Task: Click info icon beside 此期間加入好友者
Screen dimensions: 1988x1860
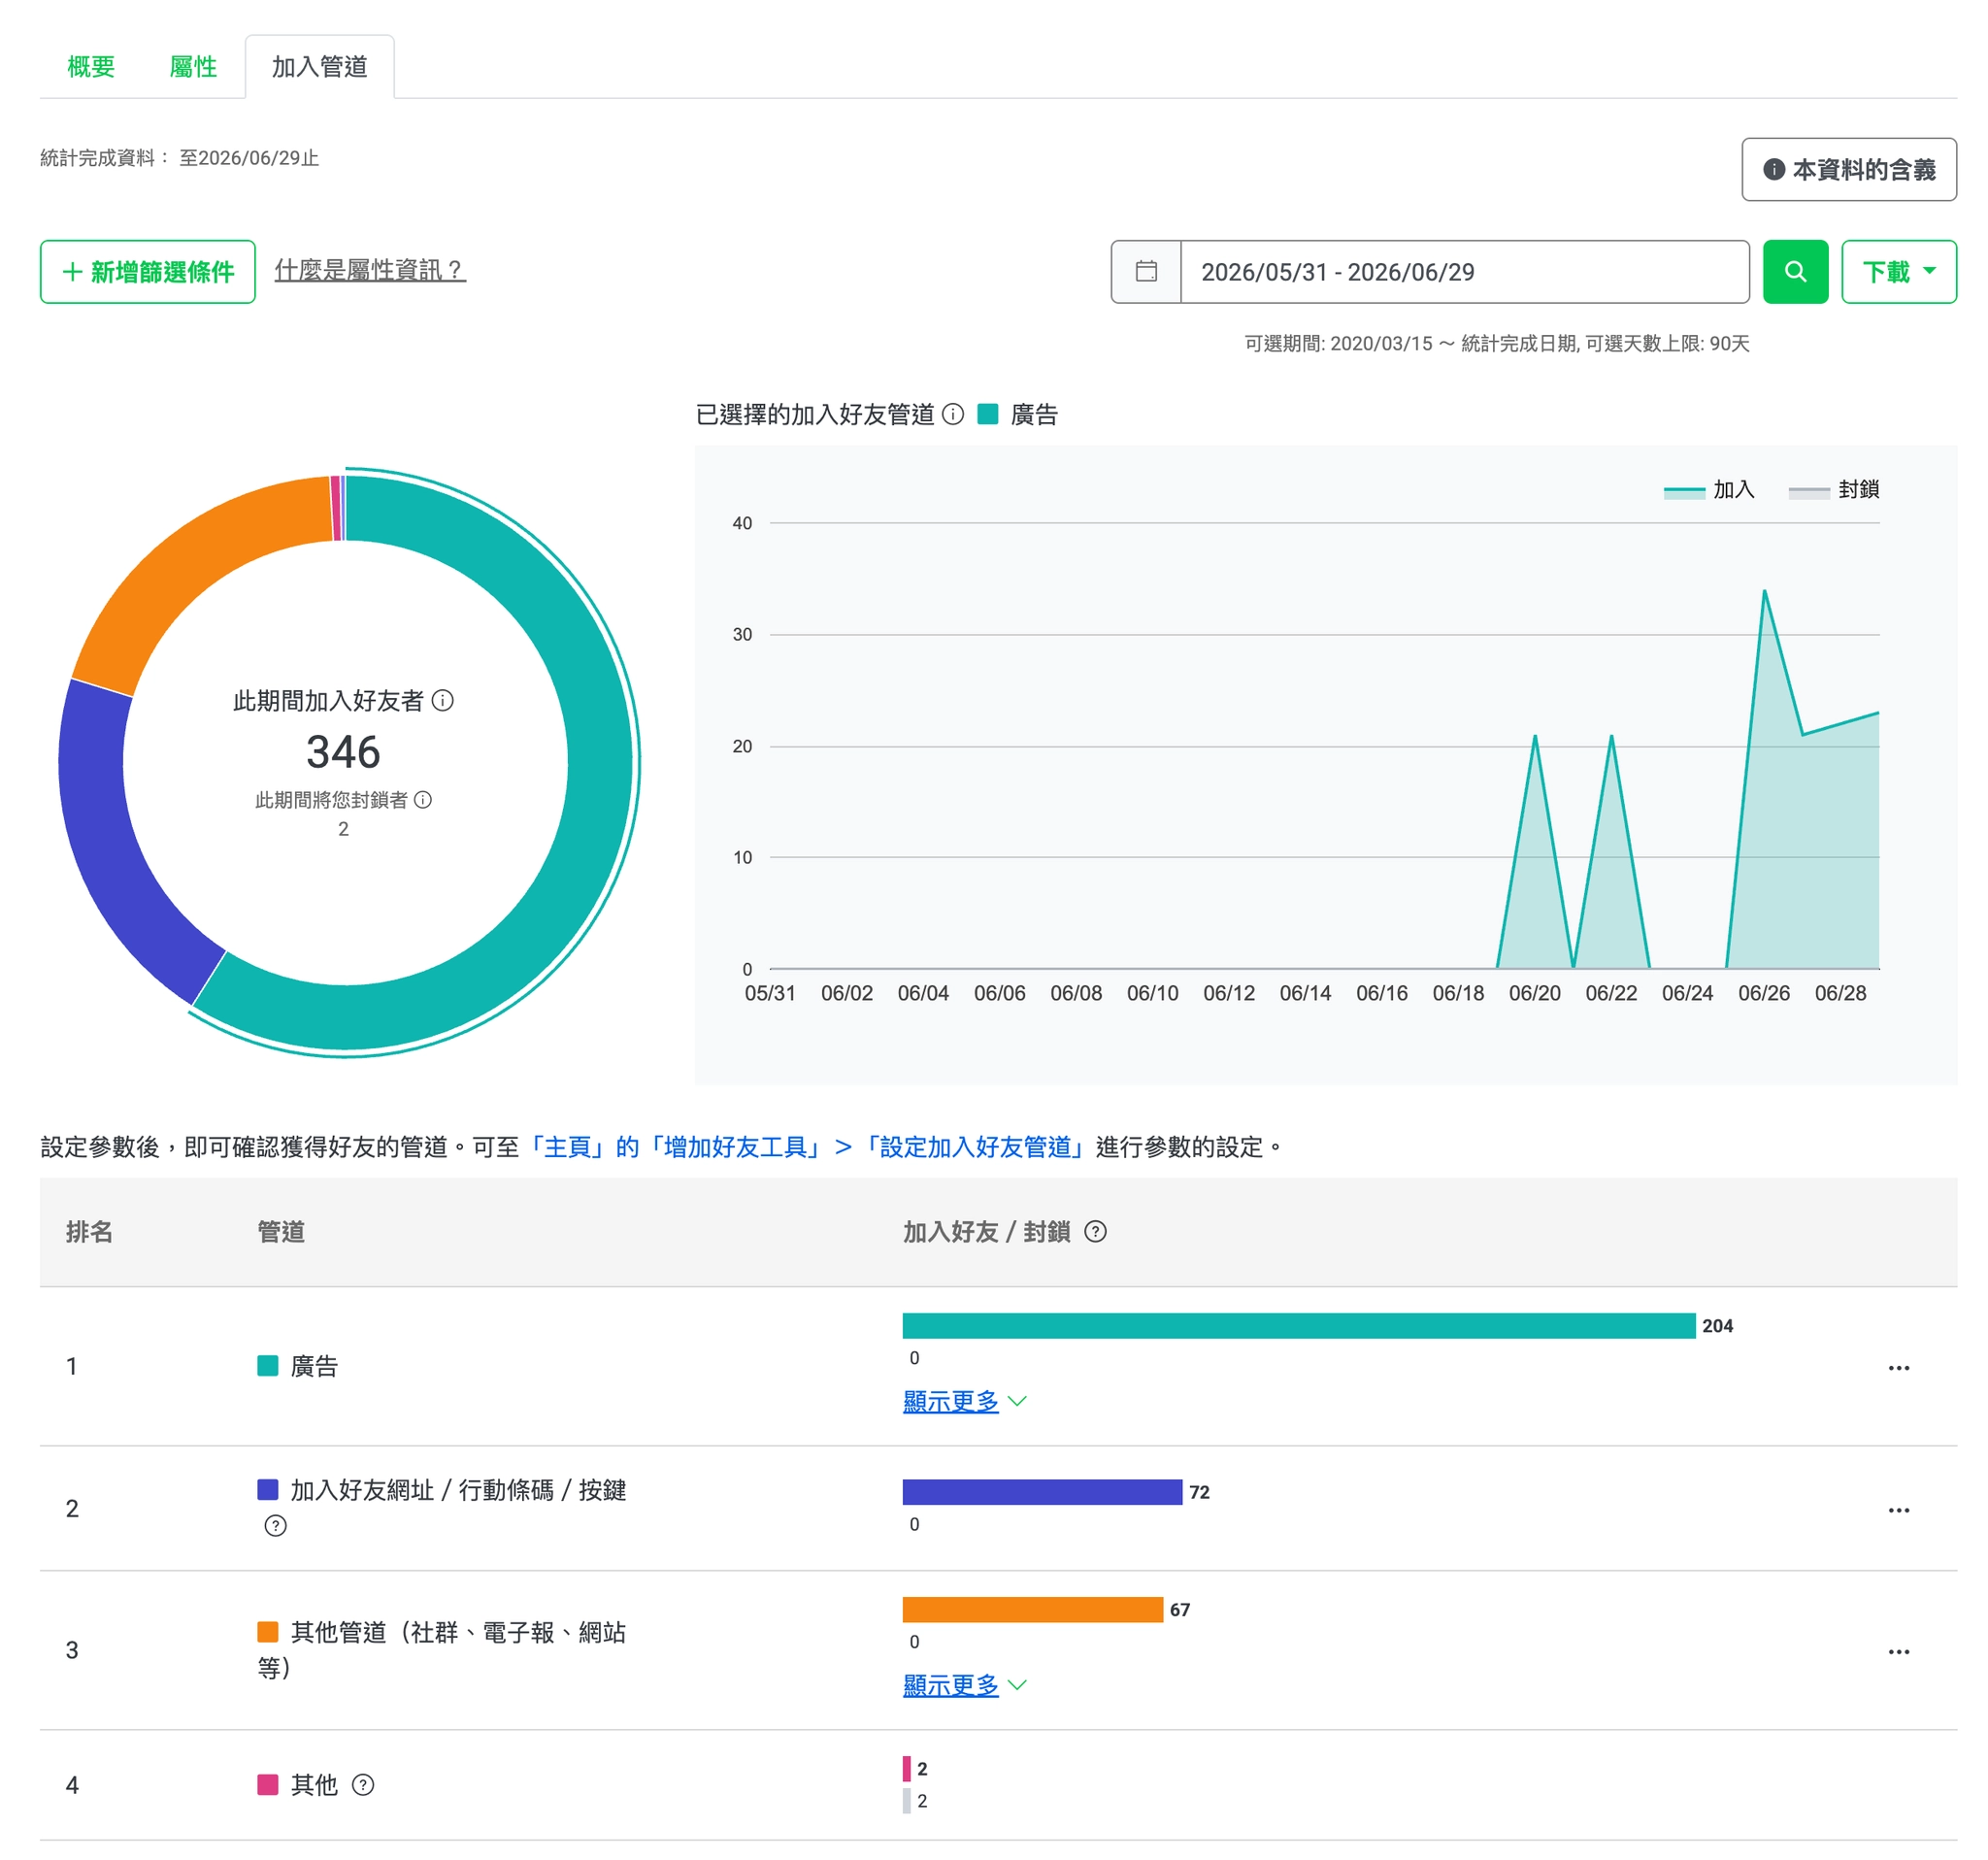Action: coord(443,701)
